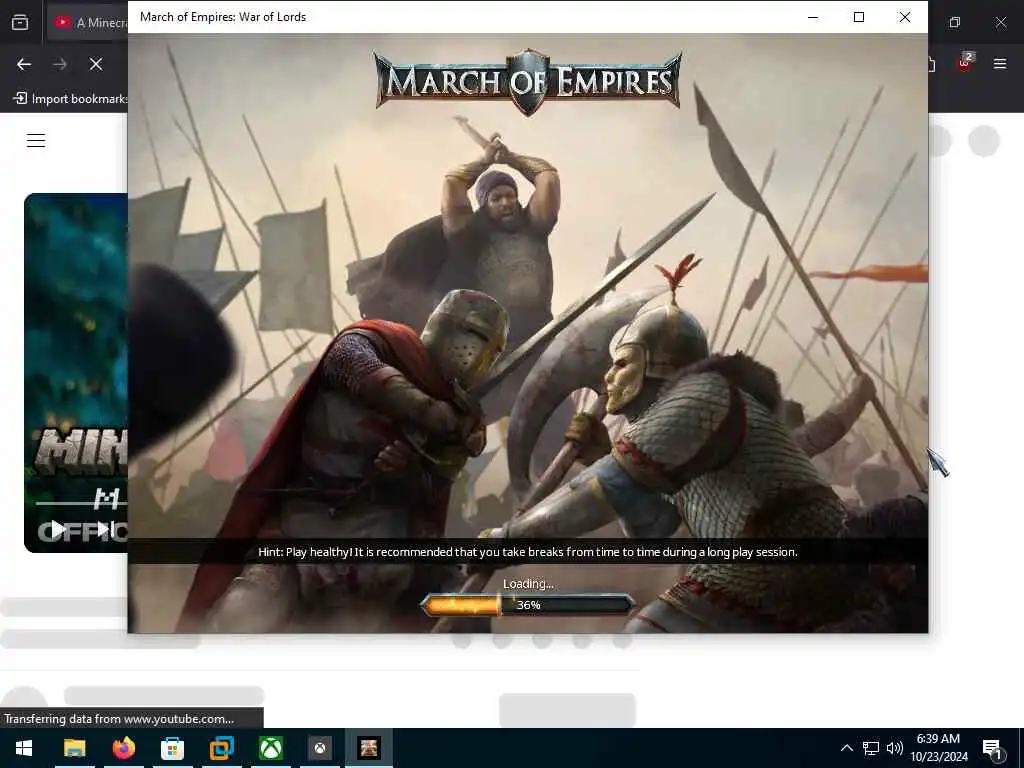
Task: Switch to Firefox from the taskbar
Action: coord(123,748)
